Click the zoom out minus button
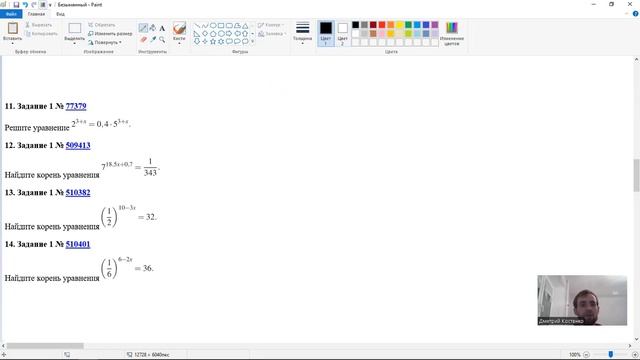 [x=586, y=355]
